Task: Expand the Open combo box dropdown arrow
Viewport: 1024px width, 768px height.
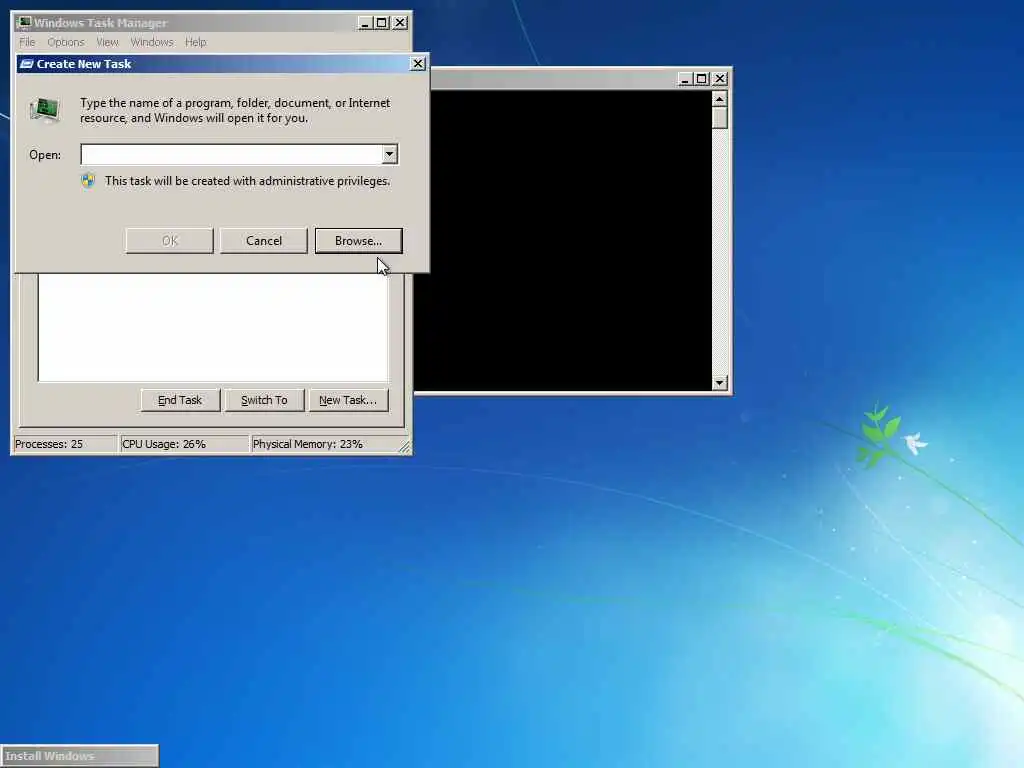Action: pos(389,154)
